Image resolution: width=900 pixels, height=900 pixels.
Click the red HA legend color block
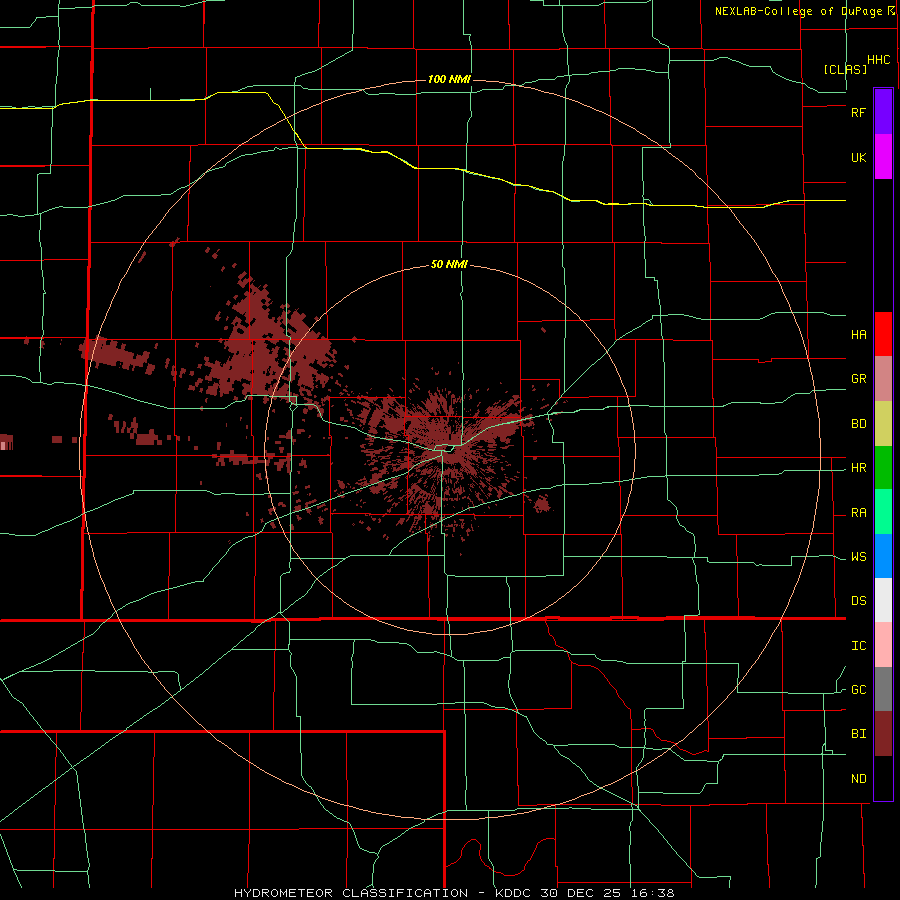[x=883, y=334]
